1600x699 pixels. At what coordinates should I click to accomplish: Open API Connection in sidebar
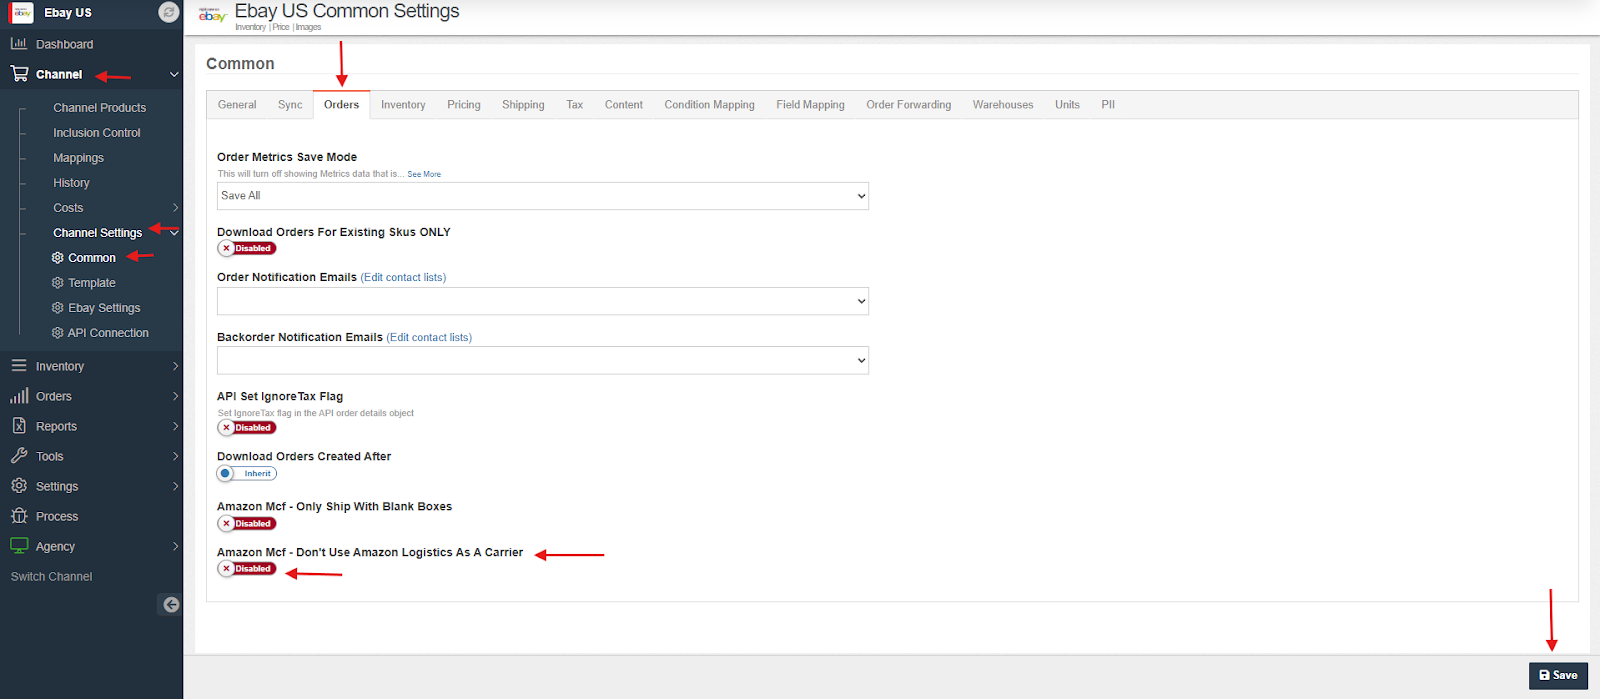pyautogui.click(x=108, y=333)
